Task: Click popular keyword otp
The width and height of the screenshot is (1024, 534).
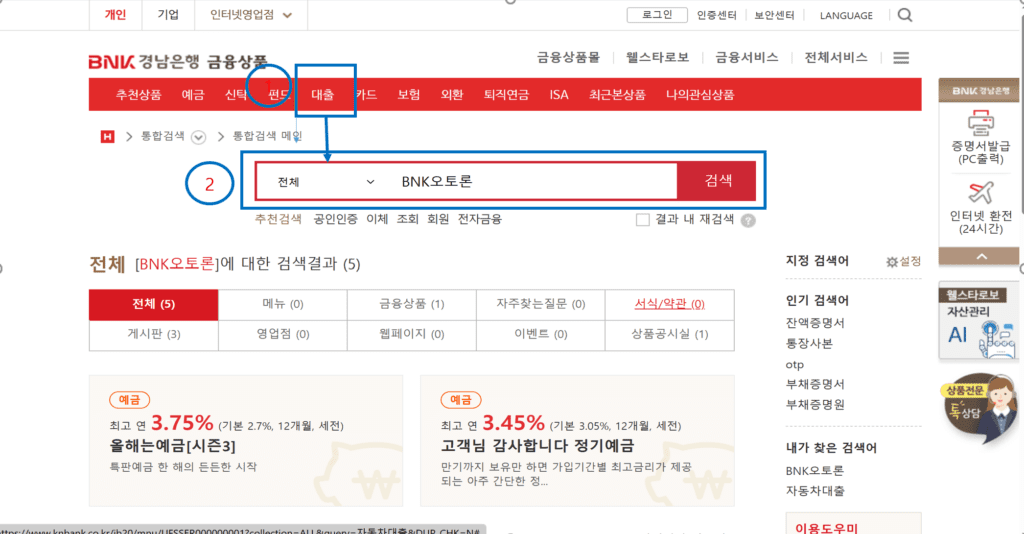Action: point(795,364)
